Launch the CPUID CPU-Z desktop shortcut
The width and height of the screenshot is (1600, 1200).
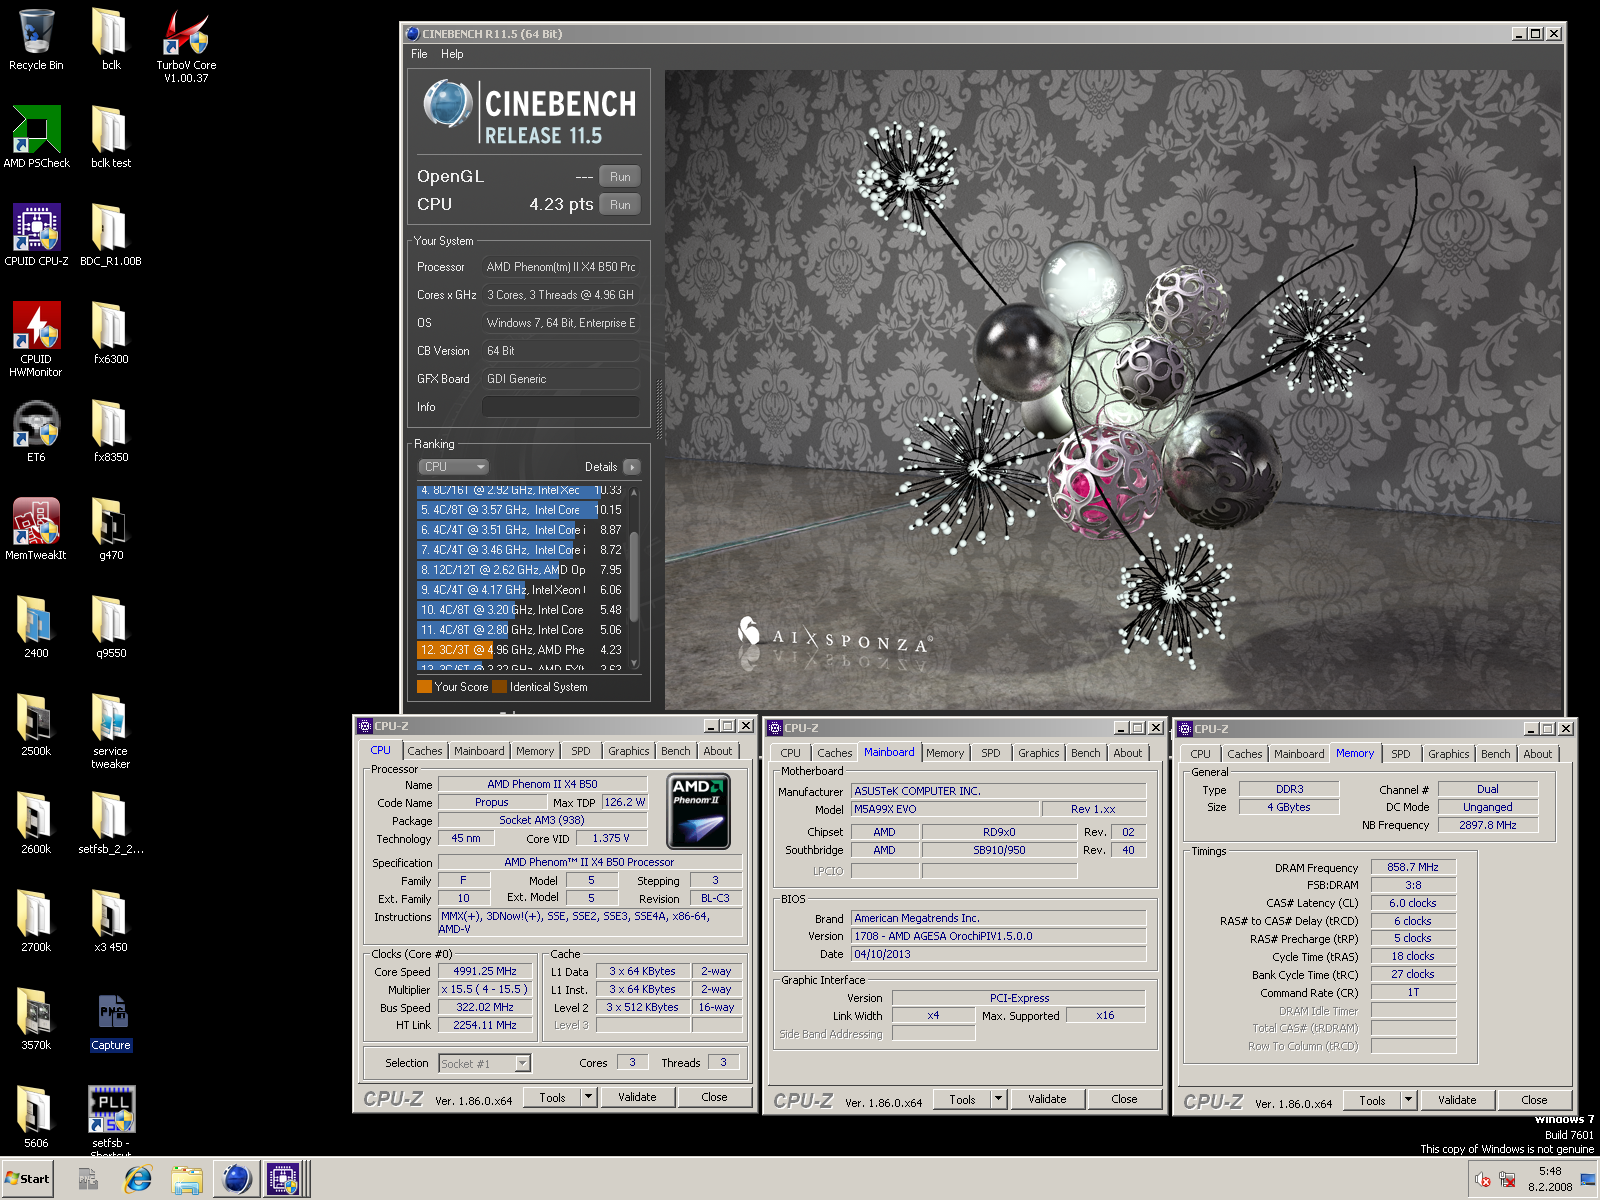(x=36, y=235)
